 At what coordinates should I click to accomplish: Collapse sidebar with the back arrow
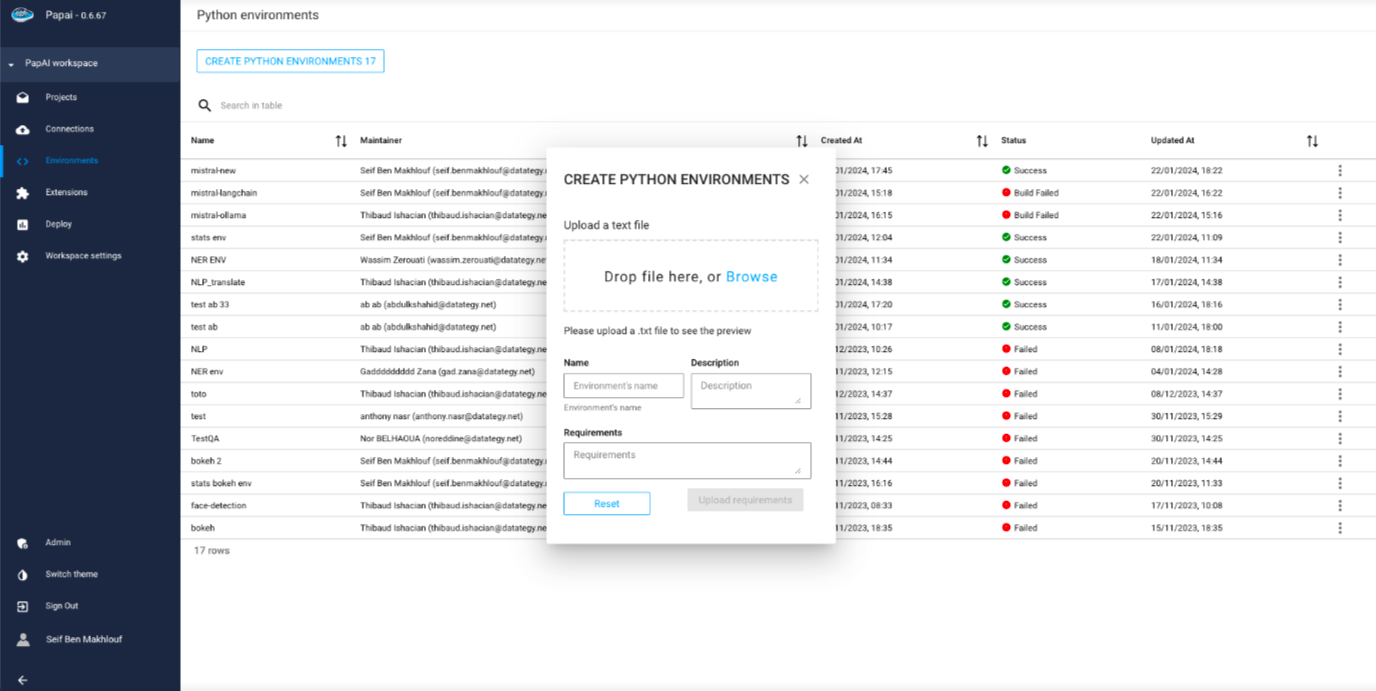[x=23, y=680]
